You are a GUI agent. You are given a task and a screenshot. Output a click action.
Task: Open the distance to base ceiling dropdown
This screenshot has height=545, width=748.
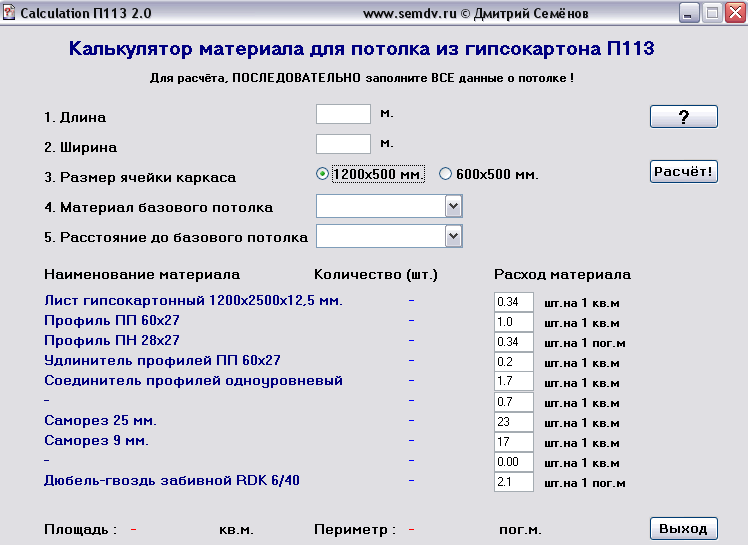[x=453, y=236]
